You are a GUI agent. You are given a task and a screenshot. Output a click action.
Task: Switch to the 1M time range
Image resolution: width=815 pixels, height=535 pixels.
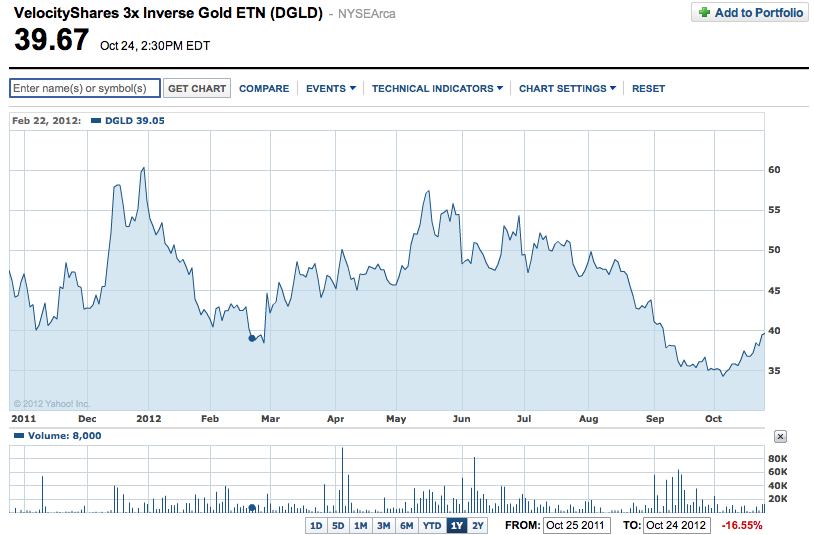tap(361, 526)
